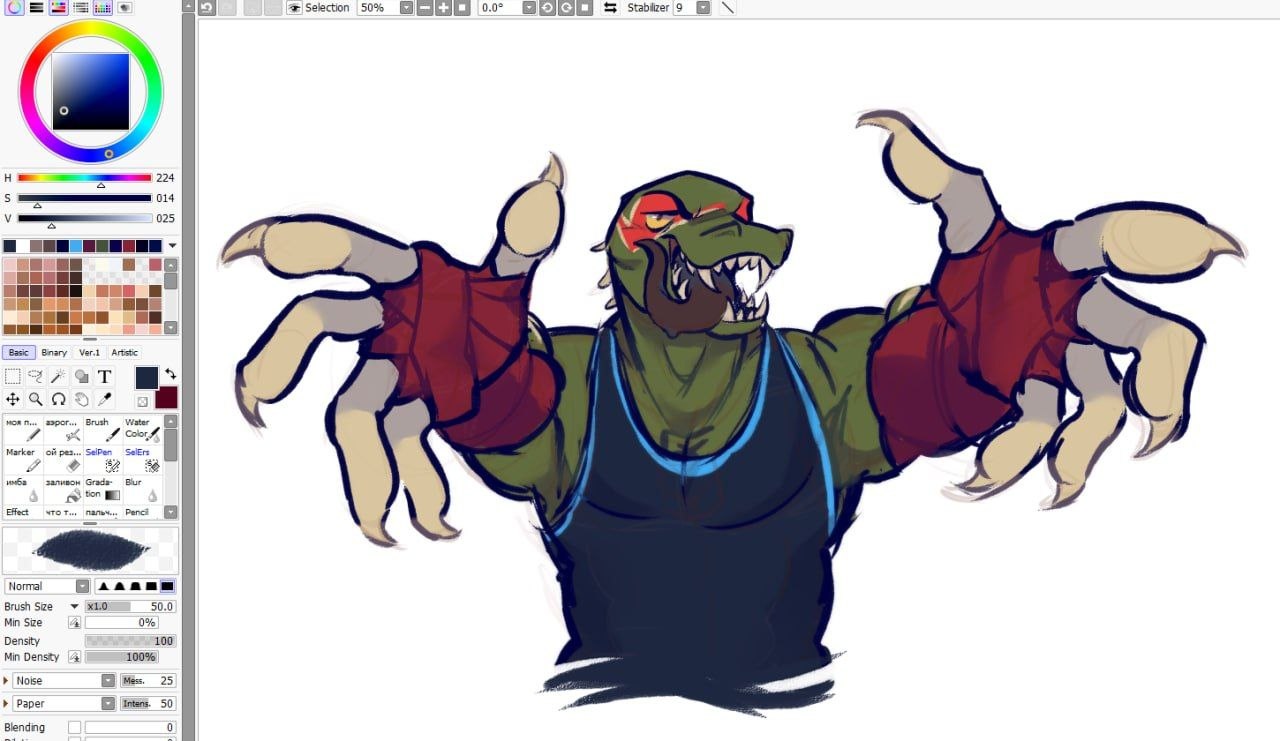Screen dimensions: 1280x741
Task: Select the rectangular Selection tool
Action: click(x=13, y=377)
